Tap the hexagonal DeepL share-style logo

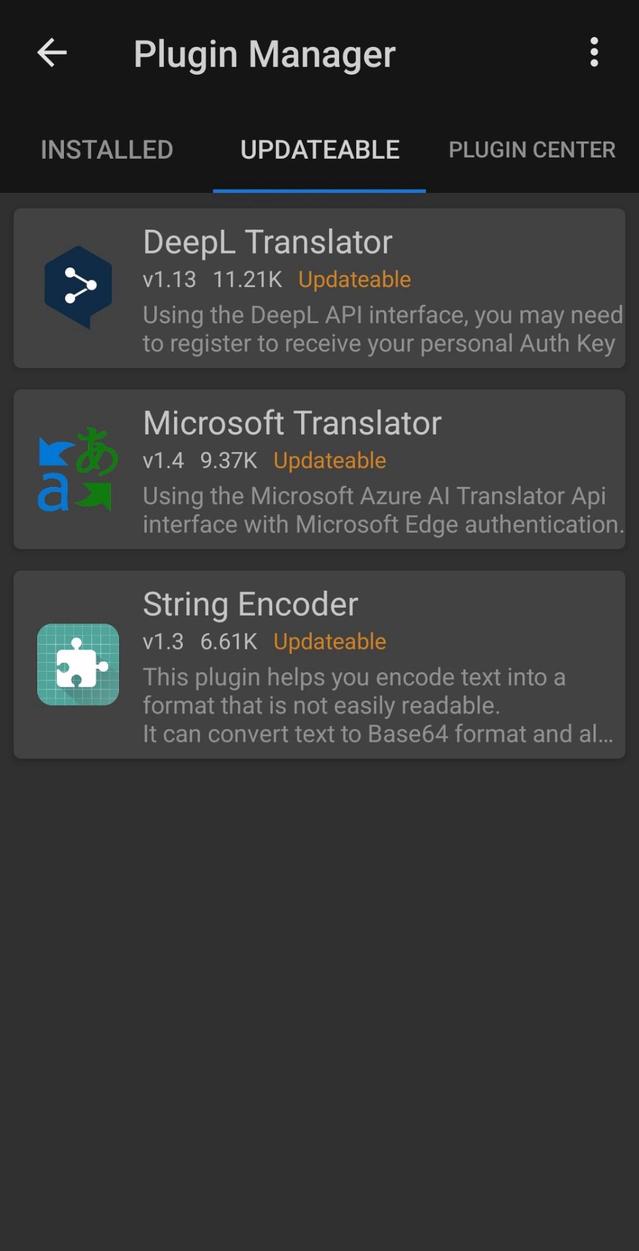(78, 284)
